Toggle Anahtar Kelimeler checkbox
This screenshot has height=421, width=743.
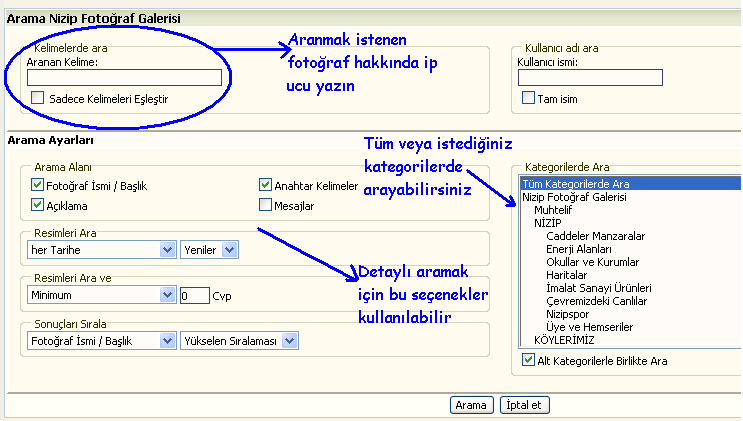[265, 185]
